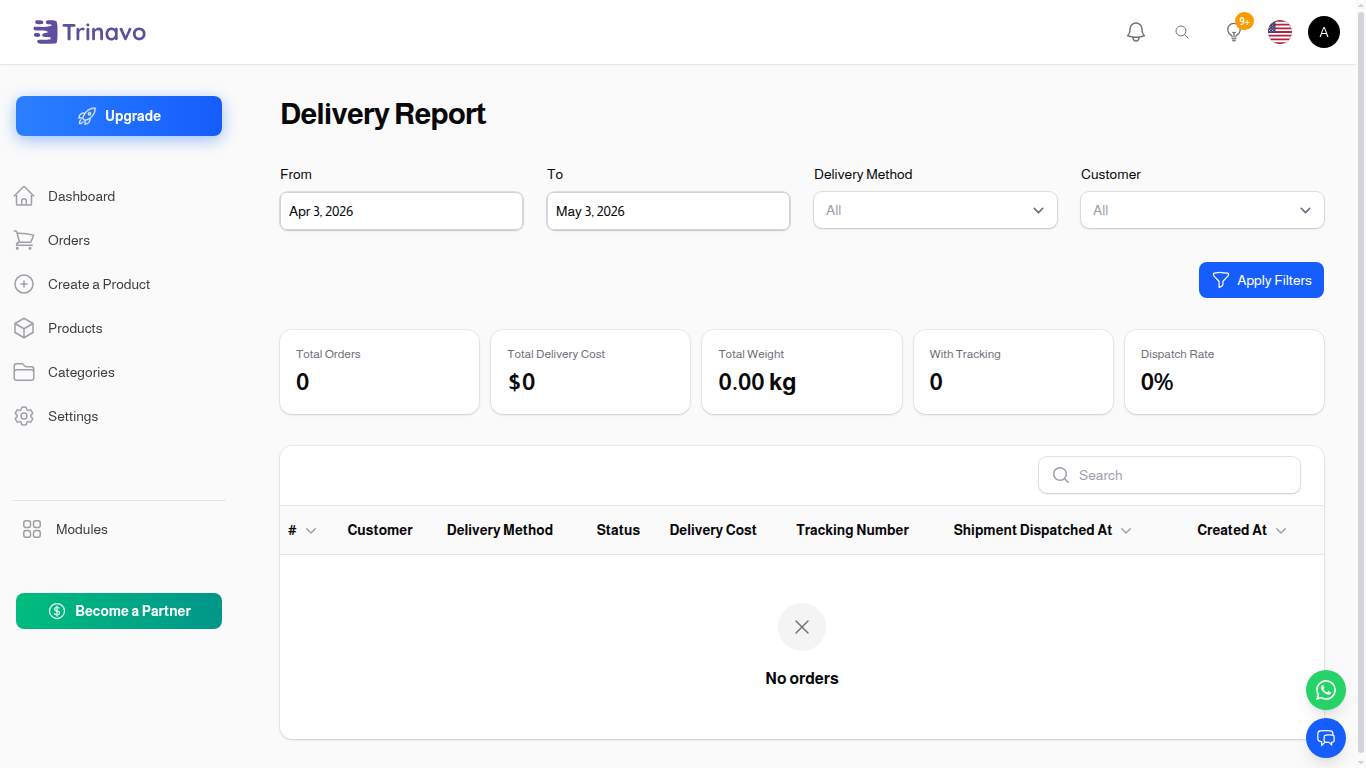Click the Customer column header
Viewport: 1366px width, 768px height.
tap(380, 530)
